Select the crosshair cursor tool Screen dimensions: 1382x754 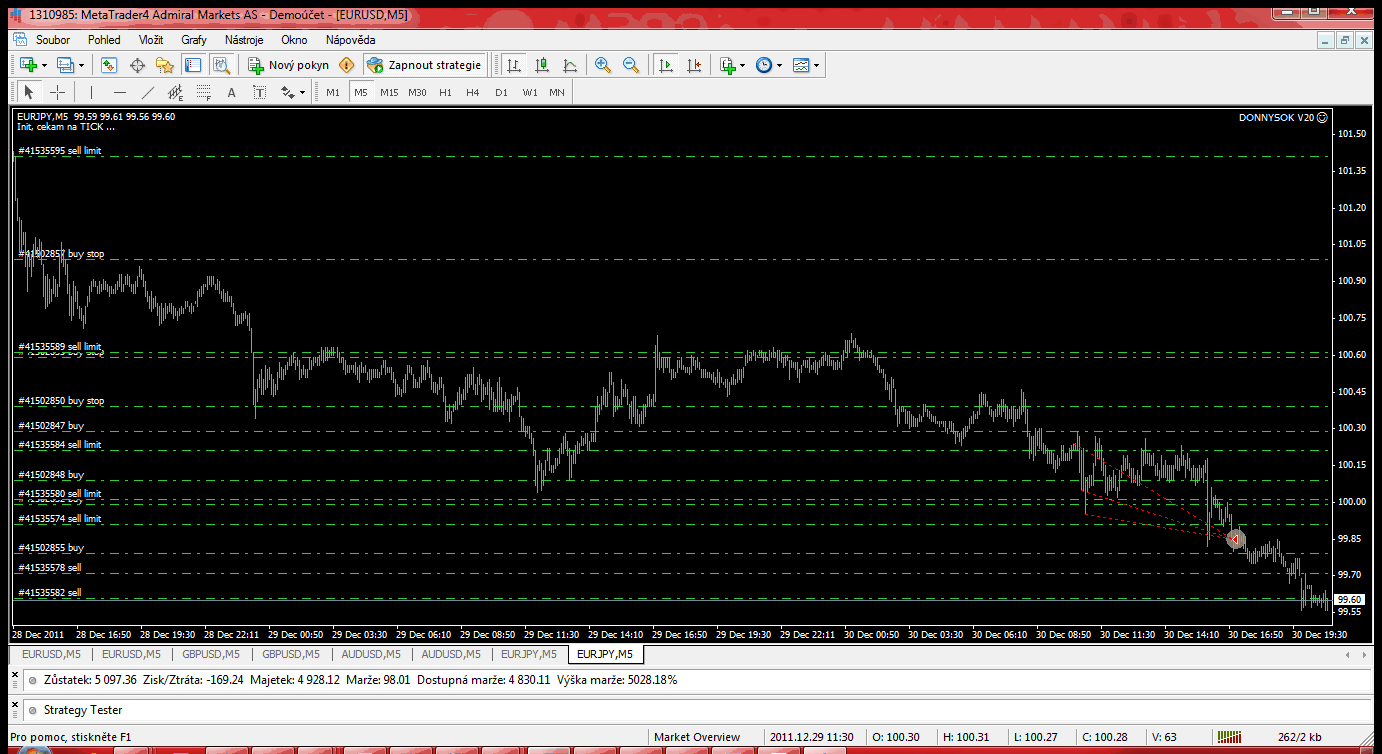[58, 92]
